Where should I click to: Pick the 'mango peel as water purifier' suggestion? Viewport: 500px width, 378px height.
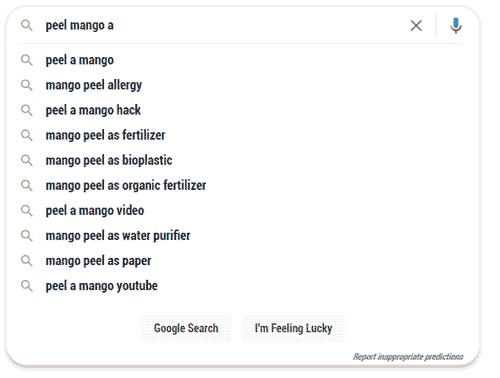click(240, 236)
